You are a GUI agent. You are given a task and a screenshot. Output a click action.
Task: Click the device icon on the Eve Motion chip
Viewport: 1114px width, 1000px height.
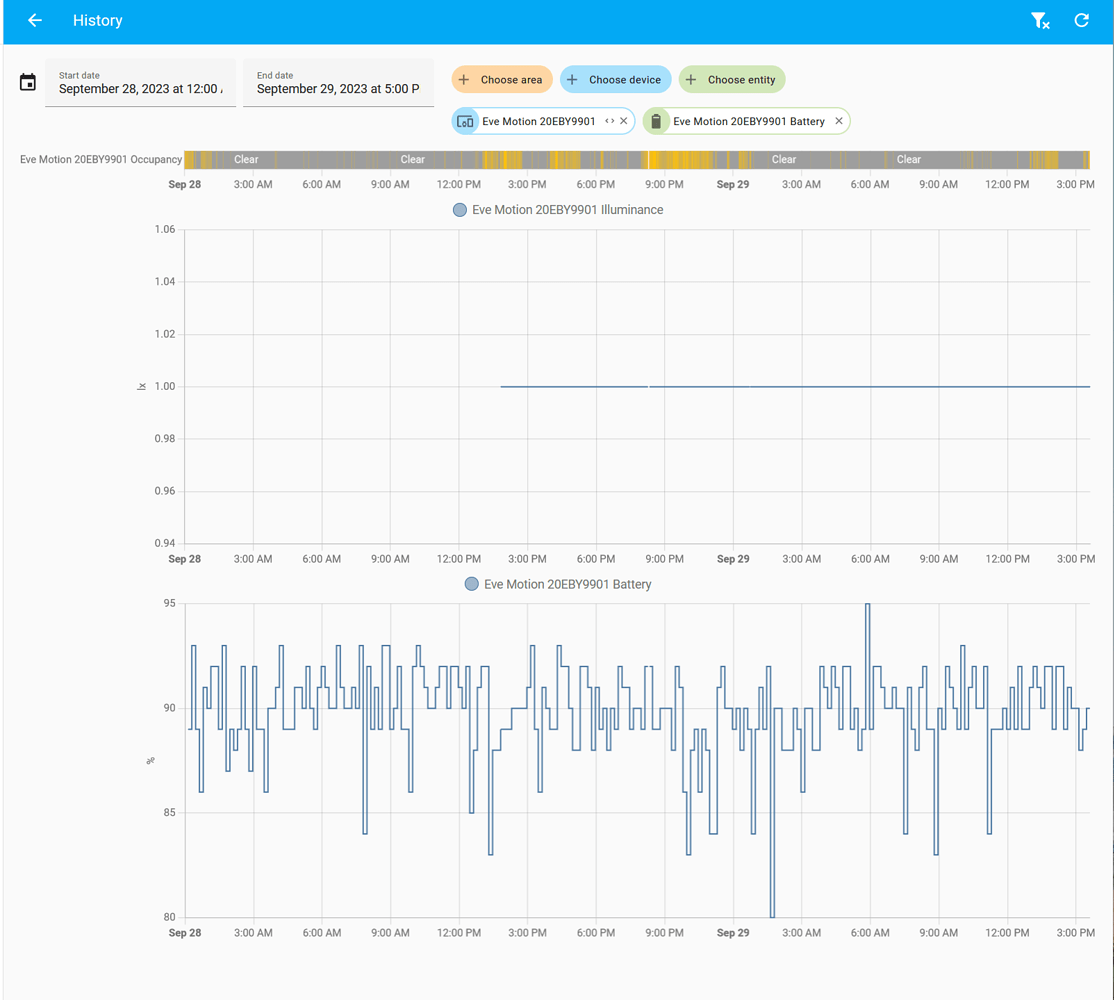[x=465, y=120]
